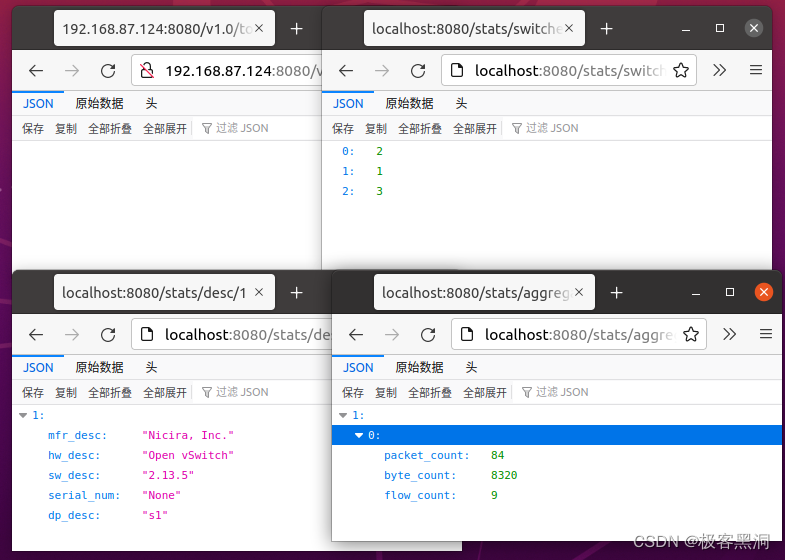This screenshot has height=560, width=785.
Task: Reload the stats/switches page
Action: (x=418, y=71)
